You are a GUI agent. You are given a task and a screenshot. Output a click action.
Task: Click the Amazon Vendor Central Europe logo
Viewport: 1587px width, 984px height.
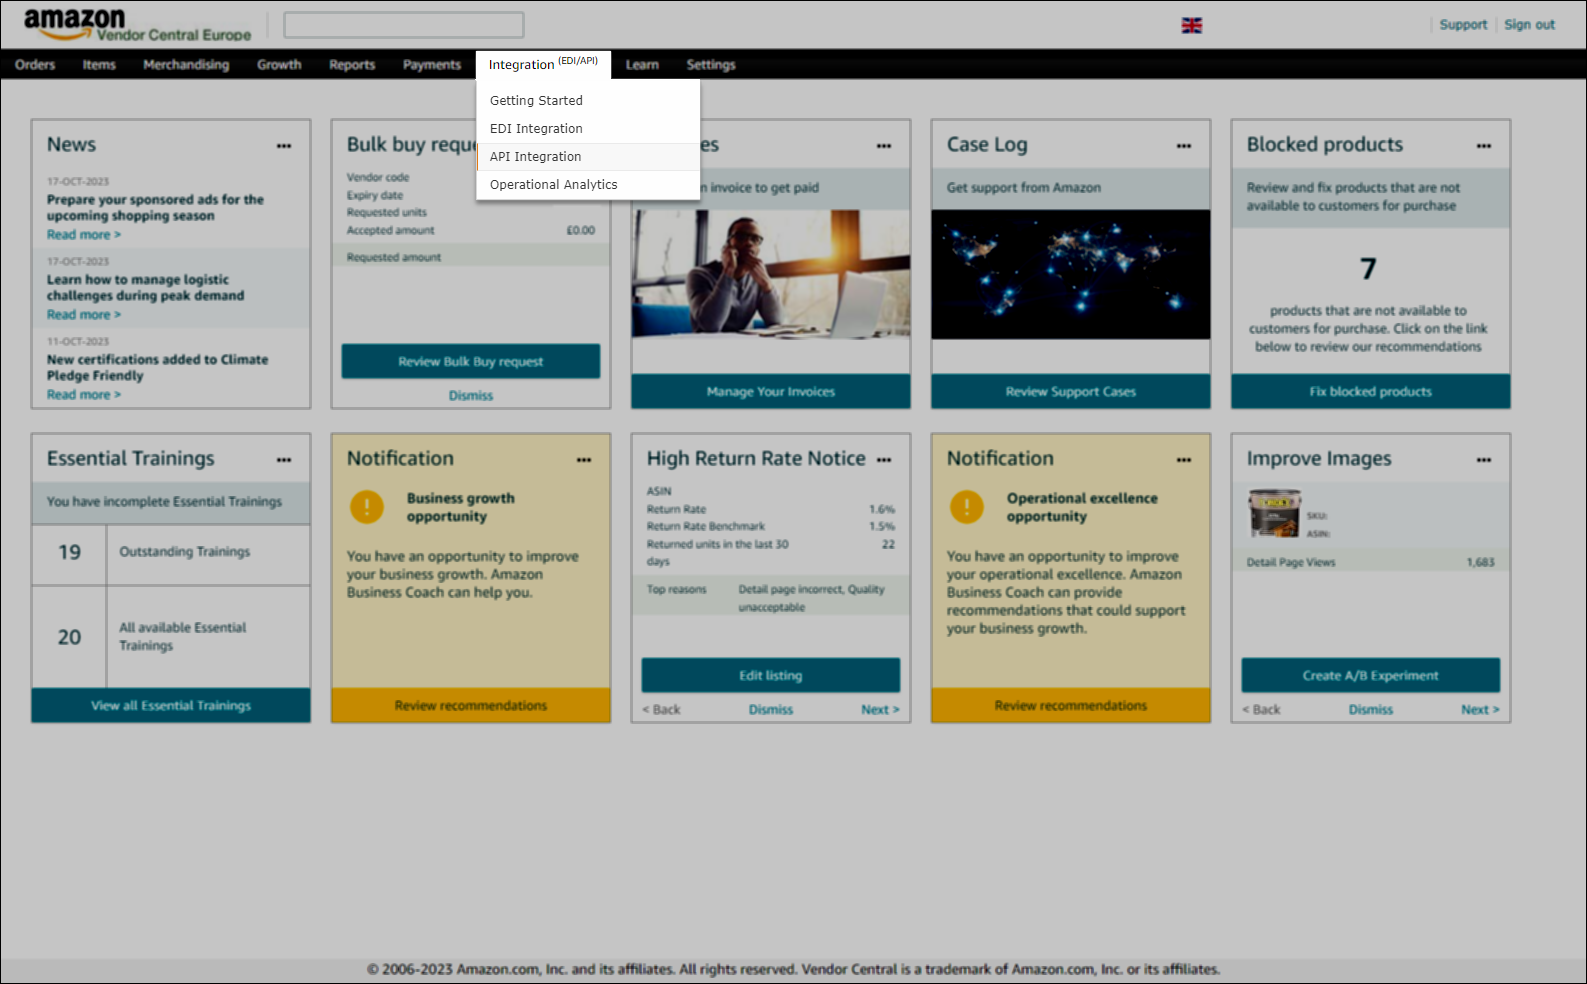click(137, 25)
